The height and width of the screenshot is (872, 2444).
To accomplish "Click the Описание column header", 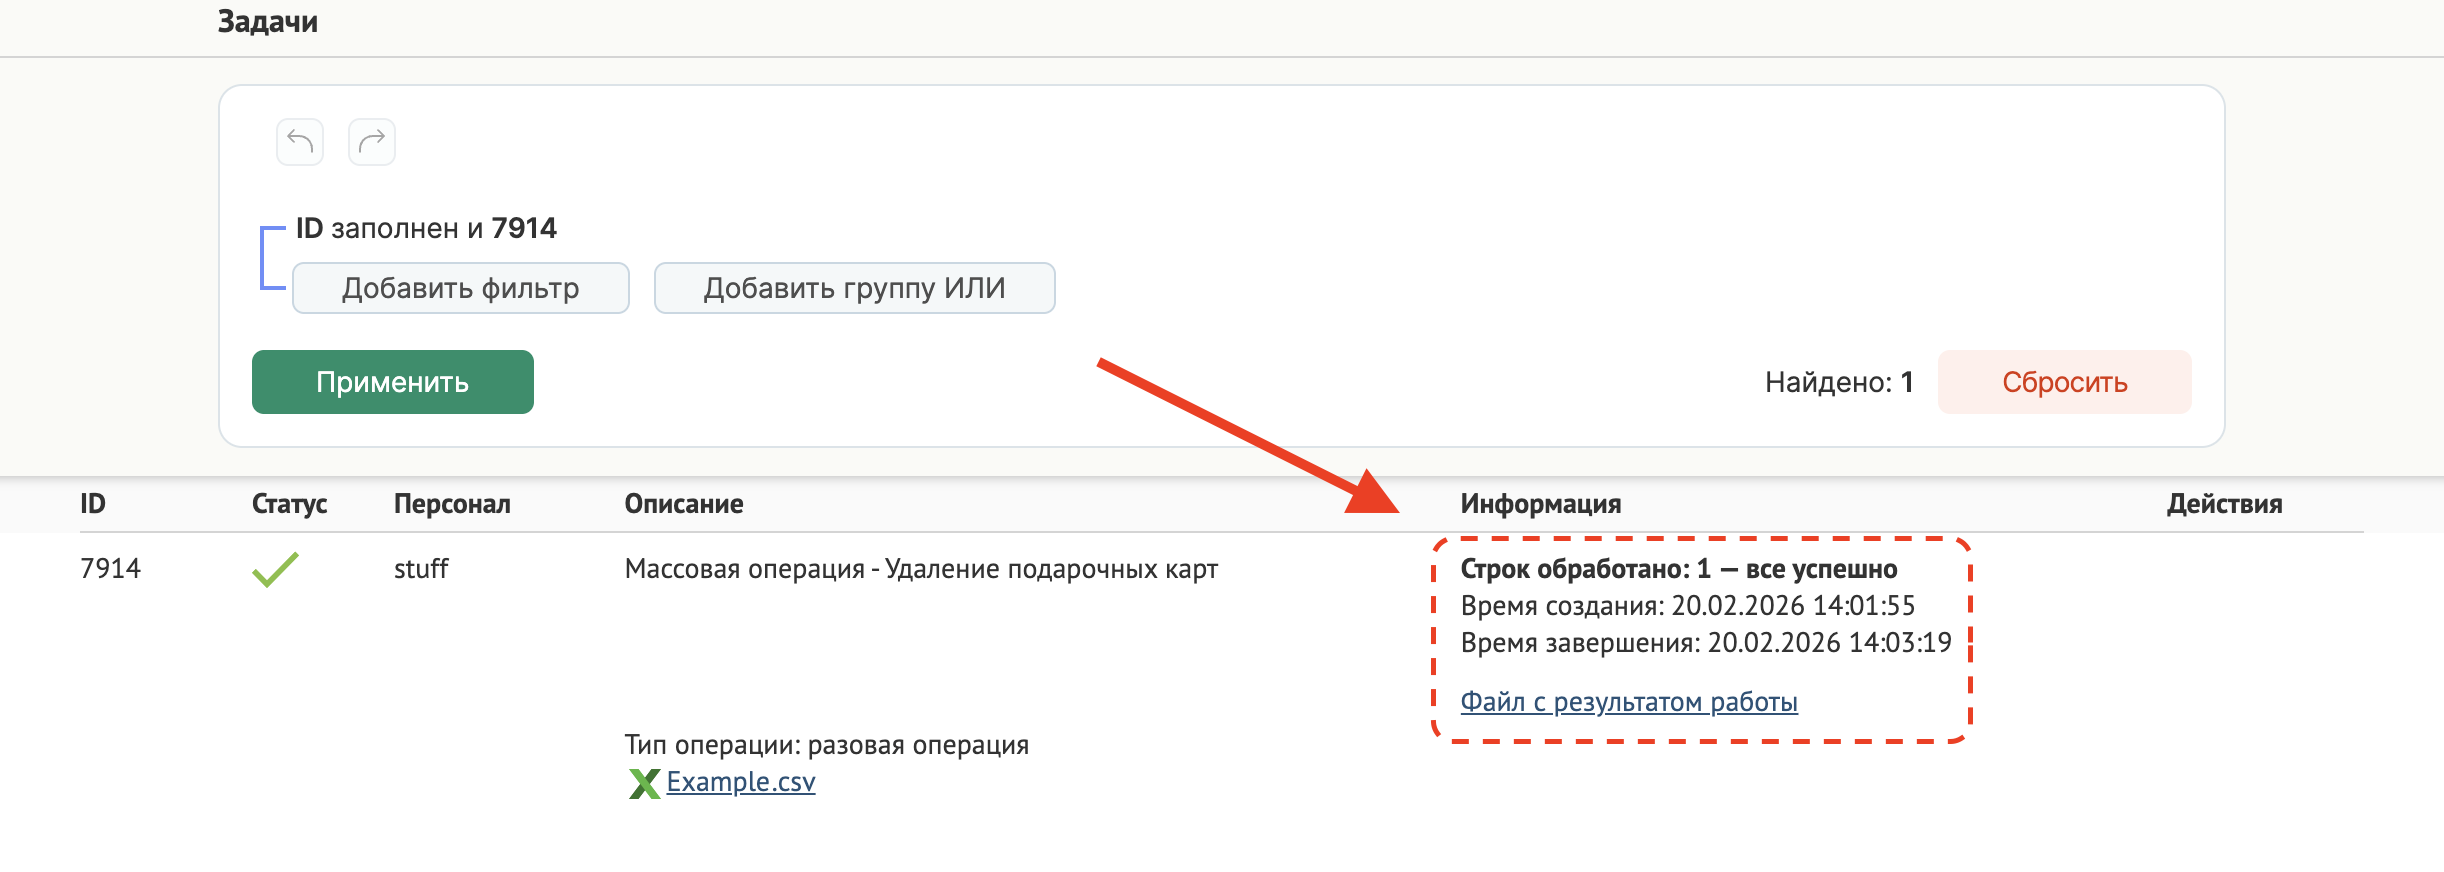I will [x=684, y=504].
